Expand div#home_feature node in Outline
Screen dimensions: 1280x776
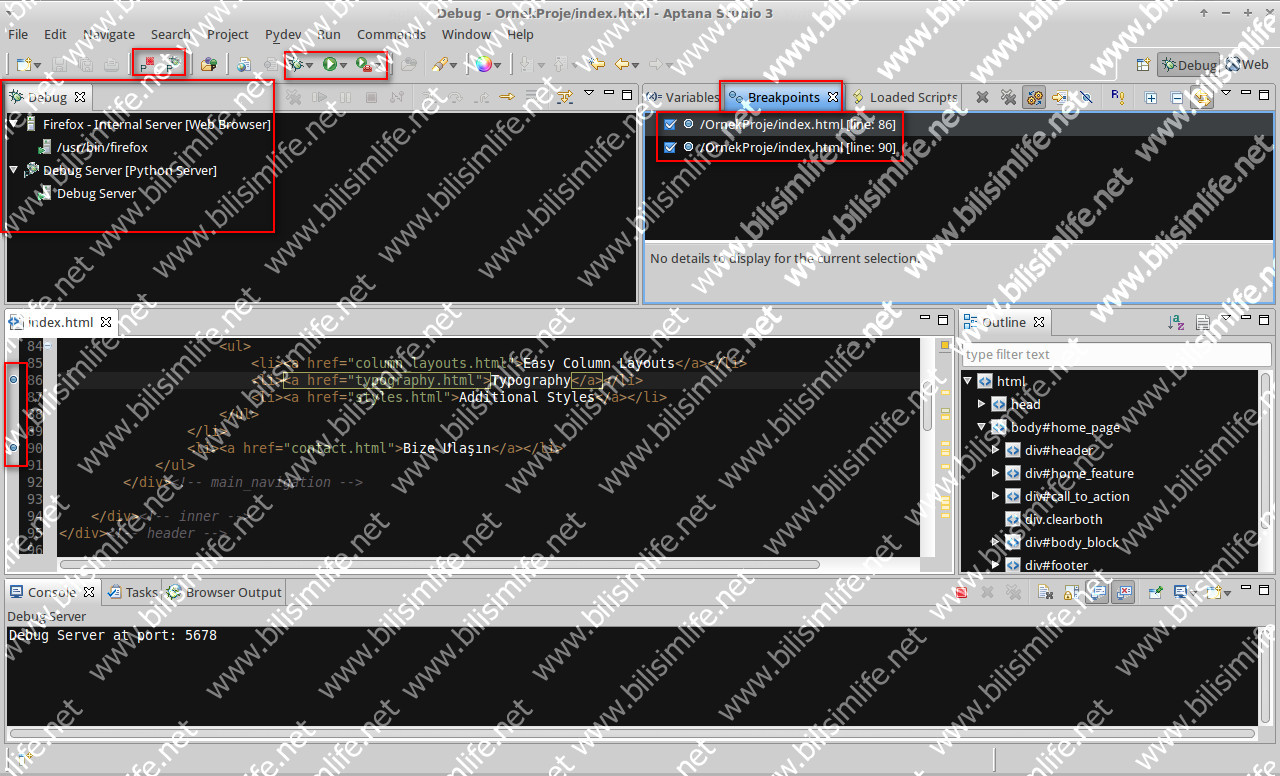(x=996, y=473)
